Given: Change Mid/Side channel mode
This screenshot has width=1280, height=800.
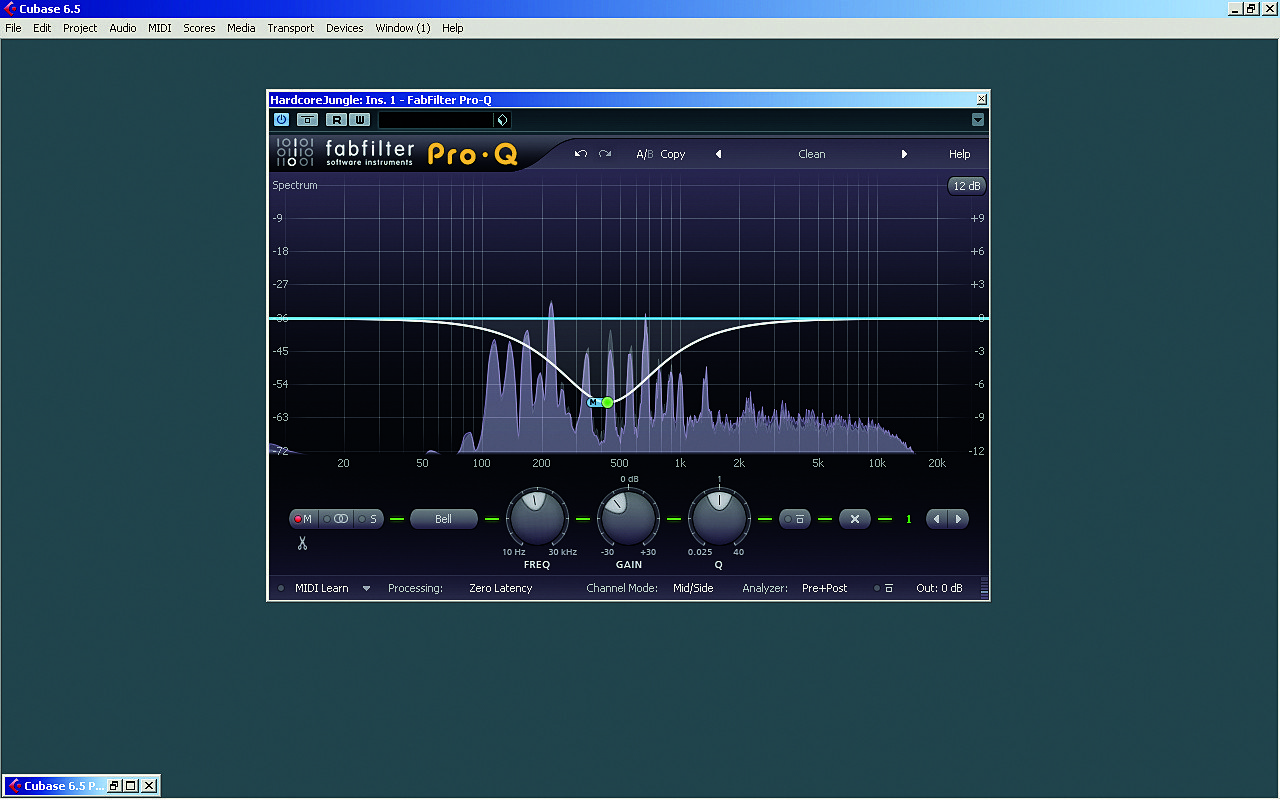Looking at the screenshot, I should (693, 588).
